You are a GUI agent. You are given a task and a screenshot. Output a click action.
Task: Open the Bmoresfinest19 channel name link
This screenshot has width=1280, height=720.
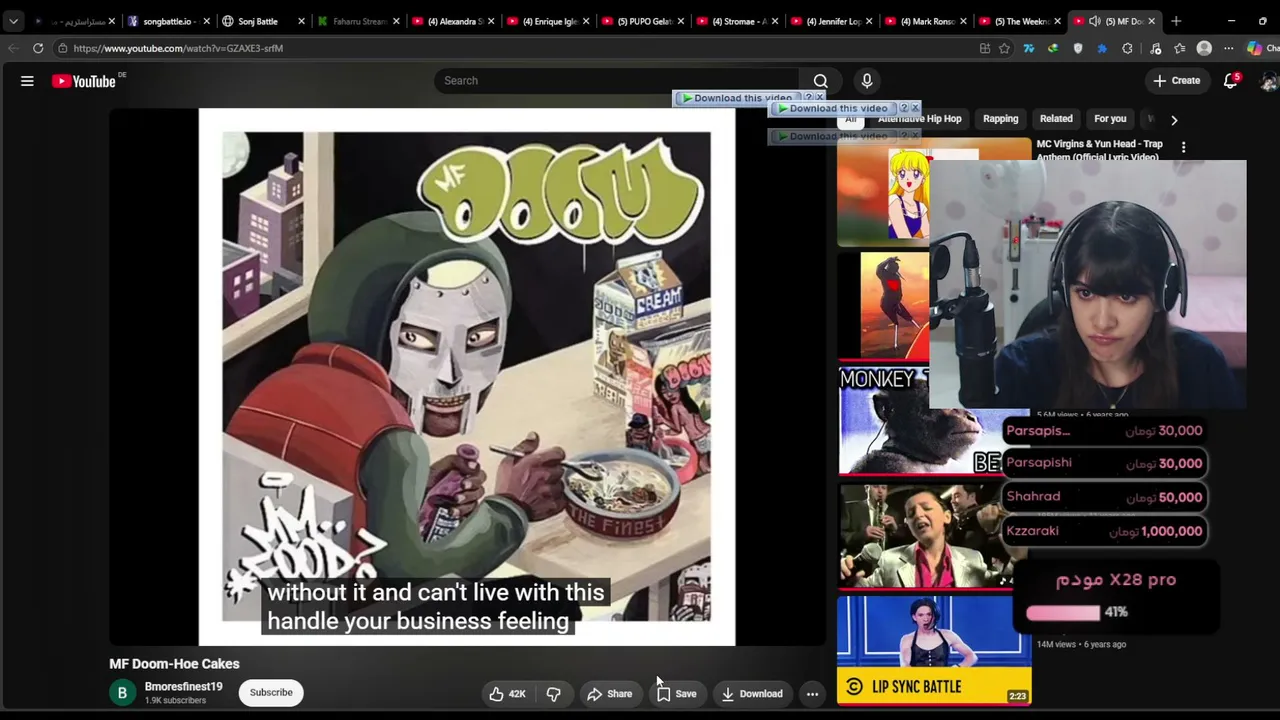pos(184,687)
